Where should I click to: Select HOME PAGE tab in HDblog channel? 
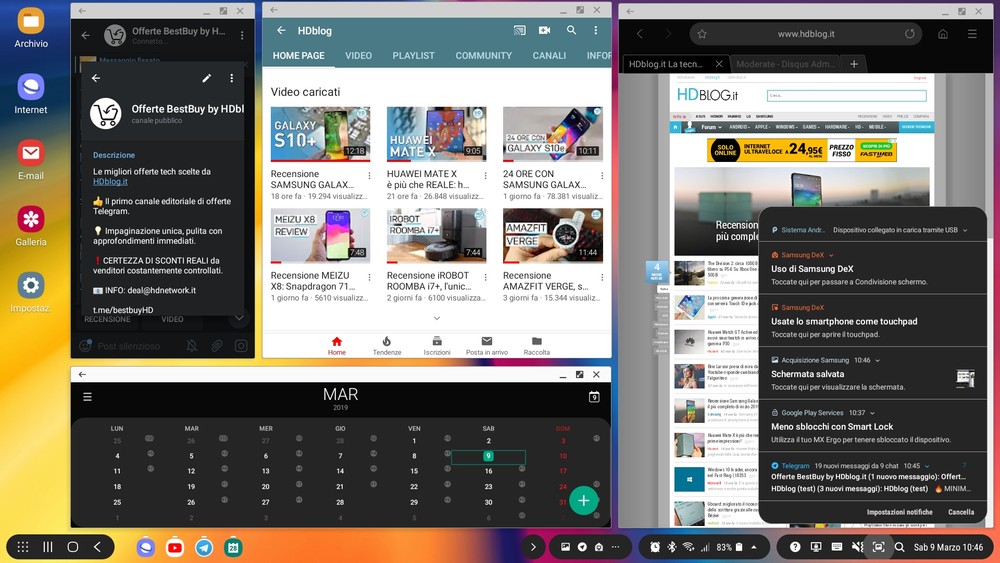tap(298, 55)
